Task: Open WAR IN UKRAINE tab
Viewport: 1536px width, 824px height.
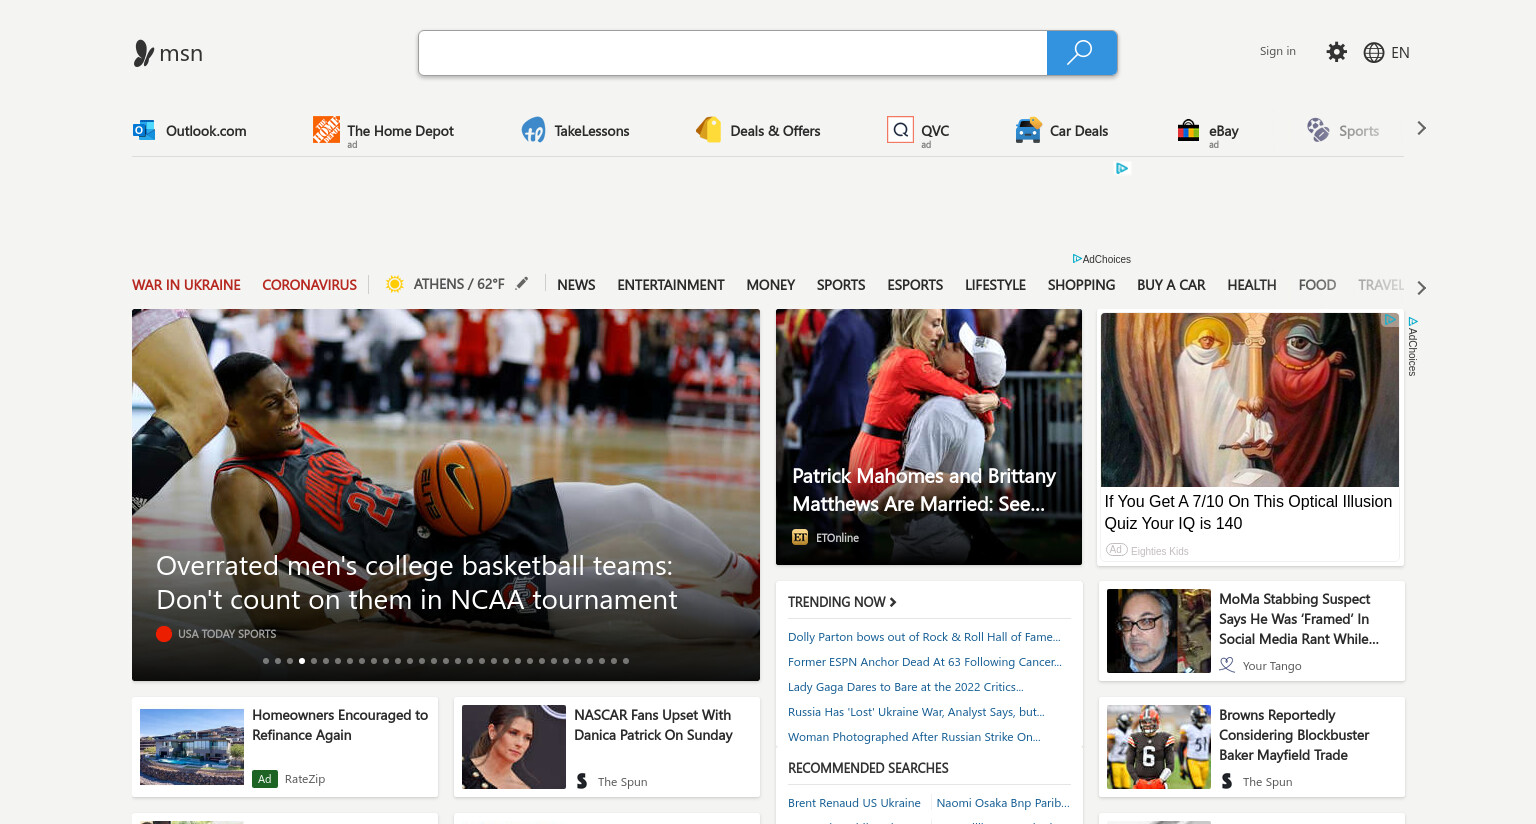Action: (186, 285)
